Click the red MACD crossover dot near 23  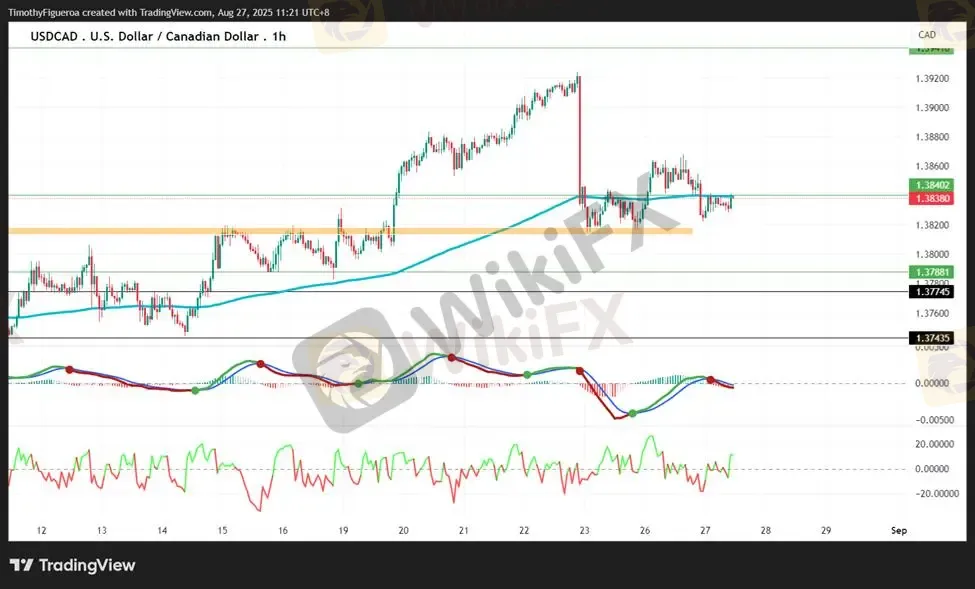(580, 371)
